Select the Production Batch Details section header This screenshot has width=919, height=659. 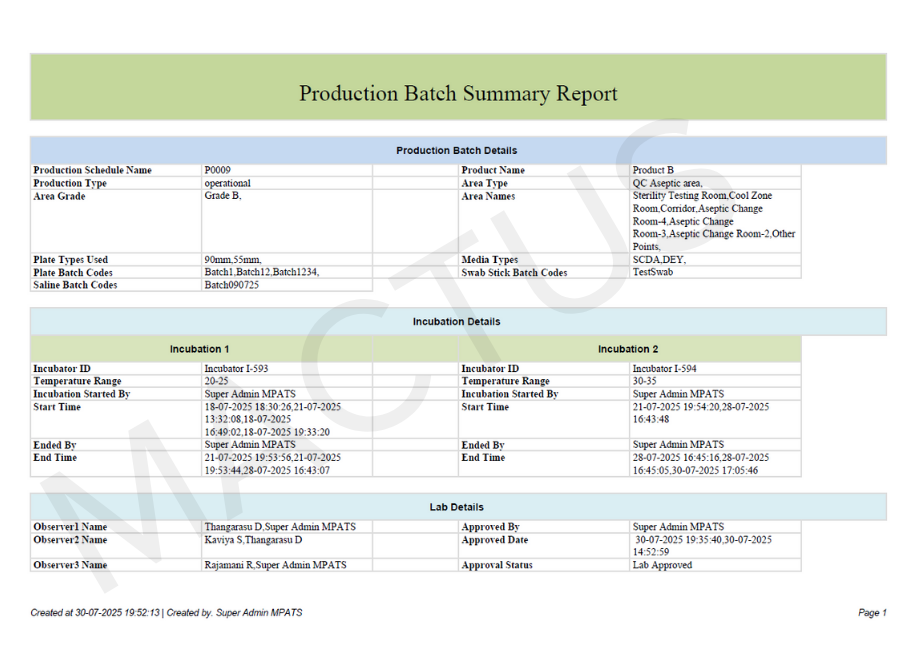click(x=456, y=151)
